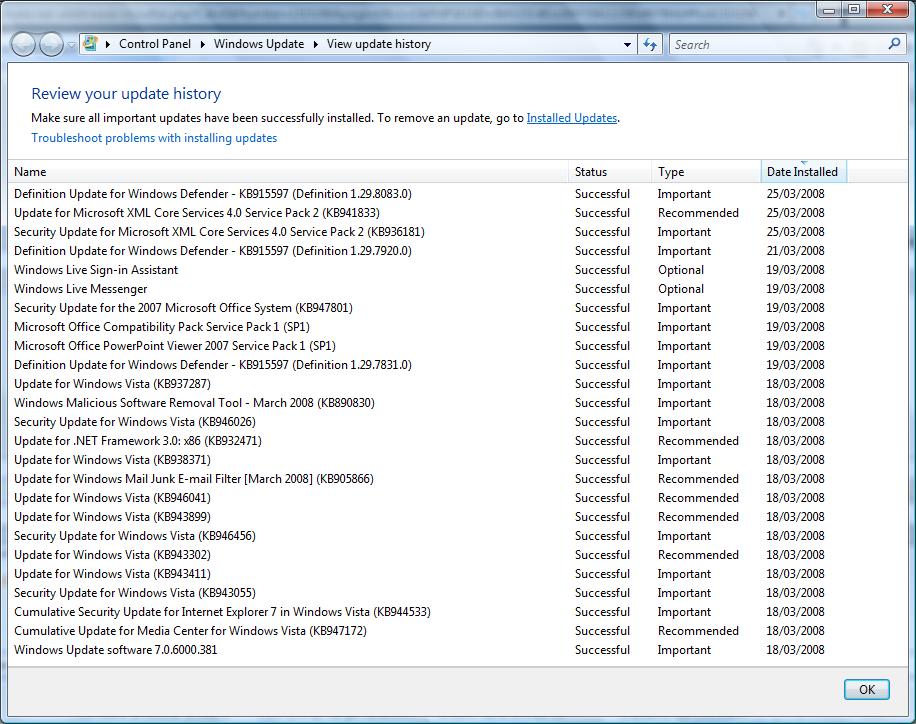Sort the list by Name column
916x724 pixels.
pyautogui.click(x=289, y=172)
